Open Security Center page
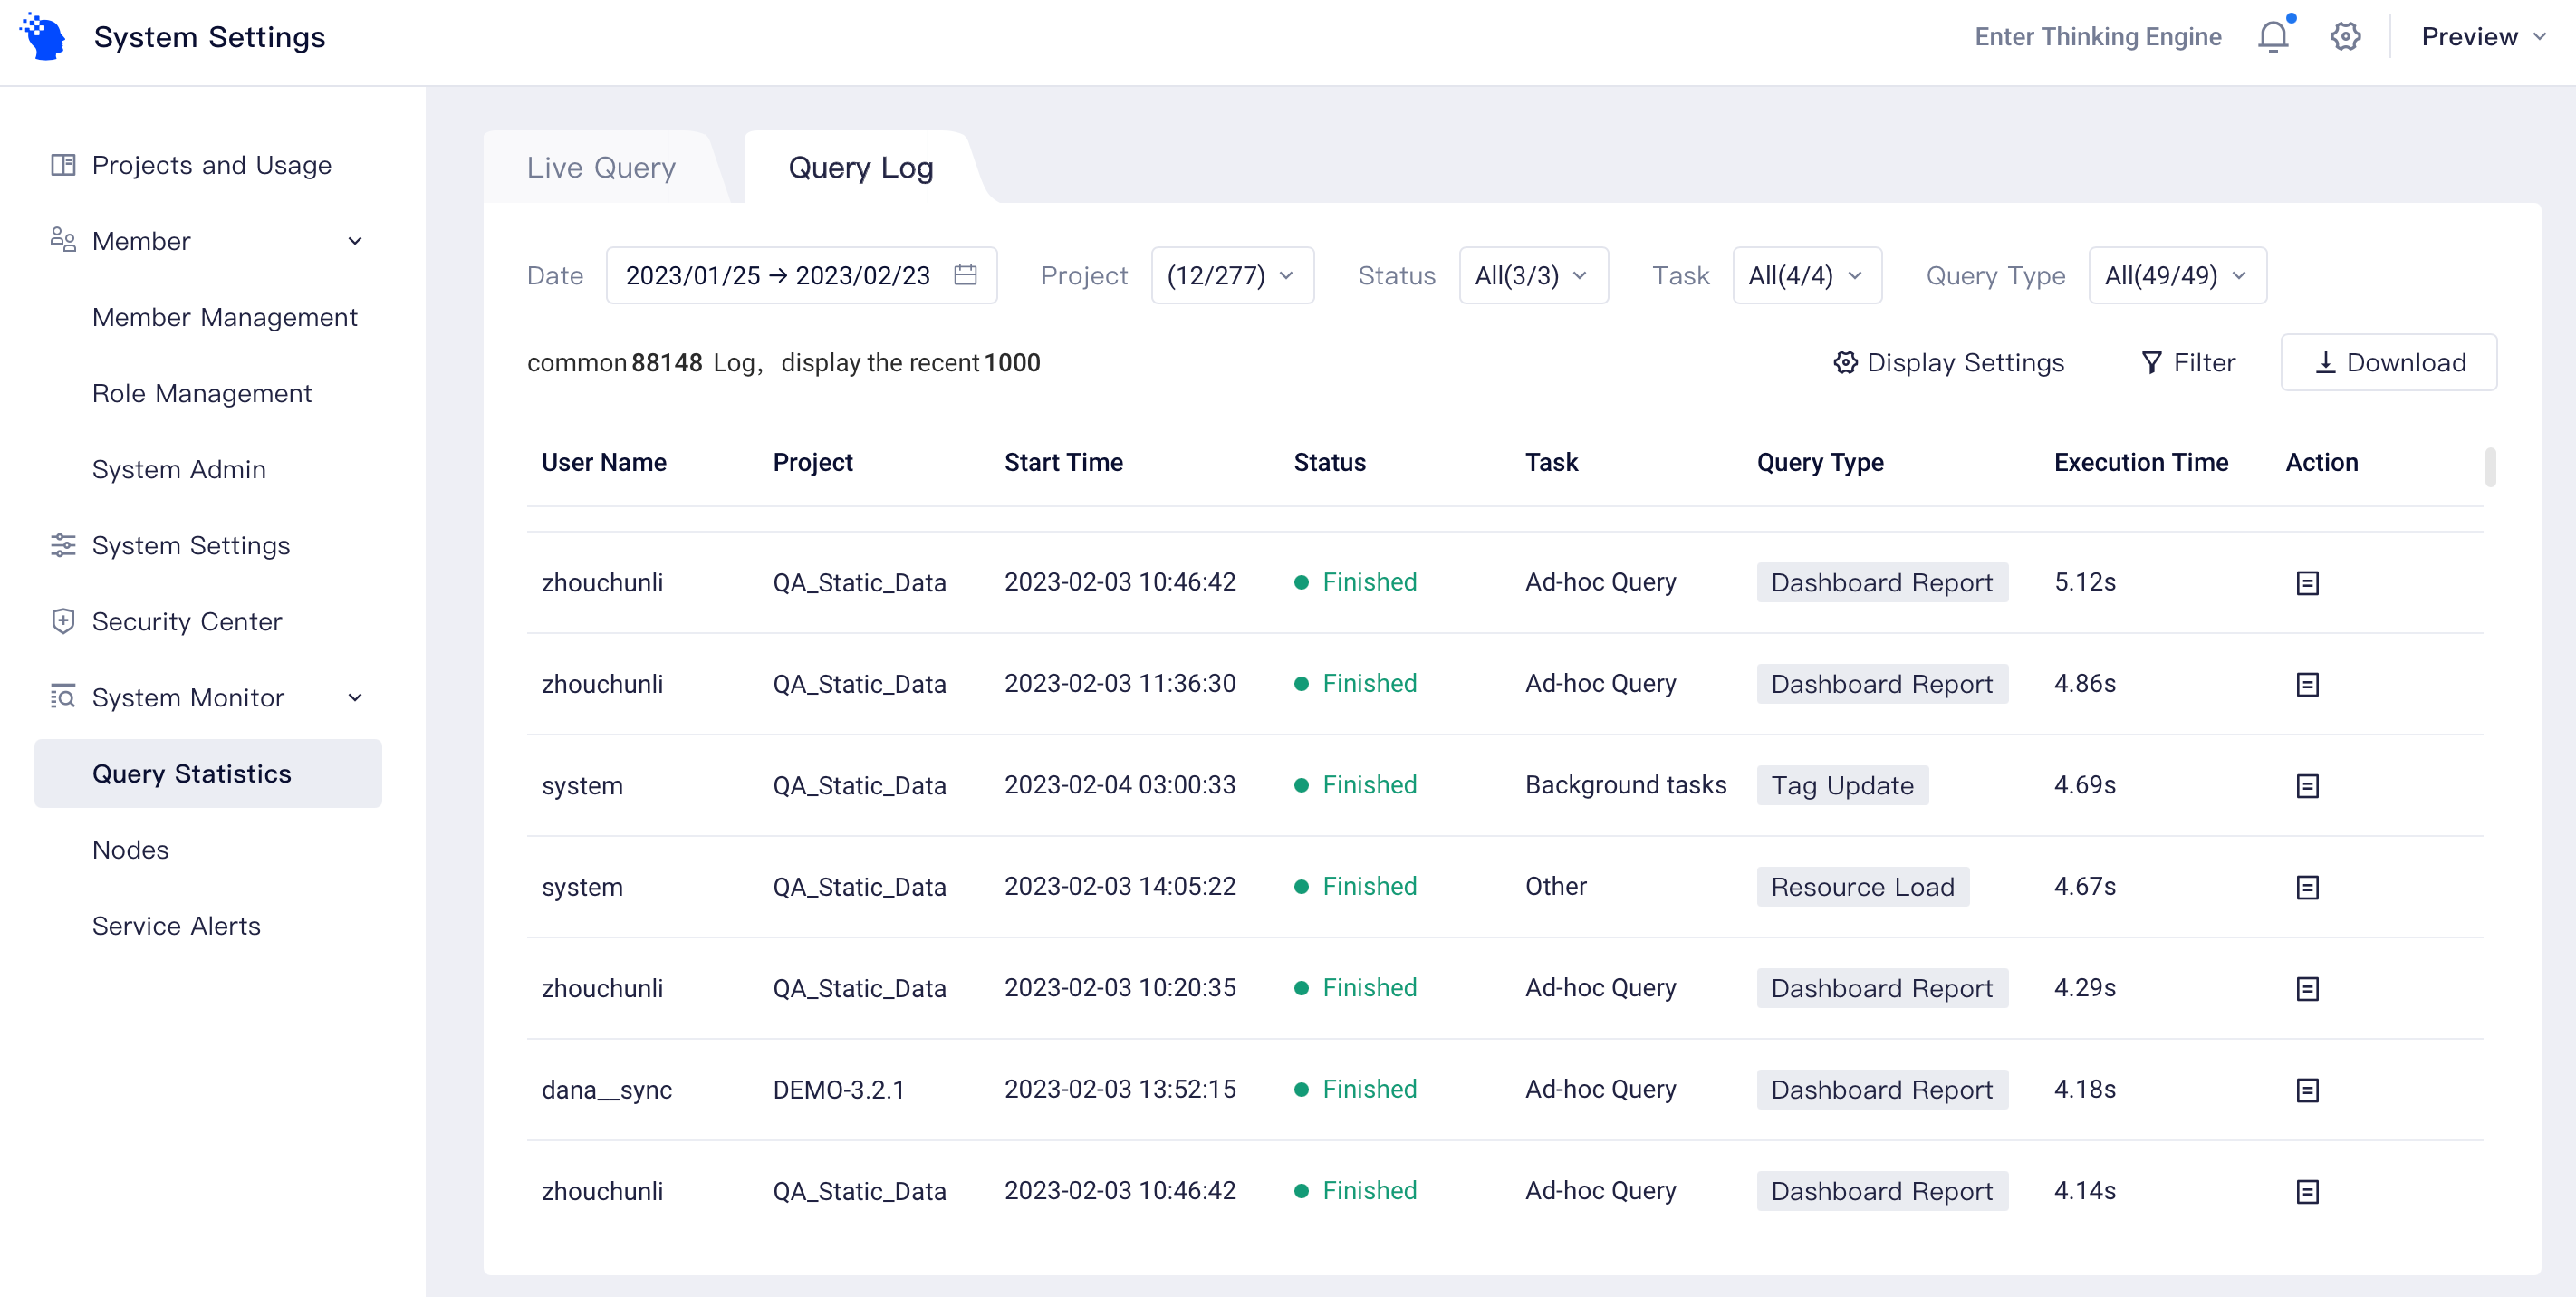 pos(187,621)
